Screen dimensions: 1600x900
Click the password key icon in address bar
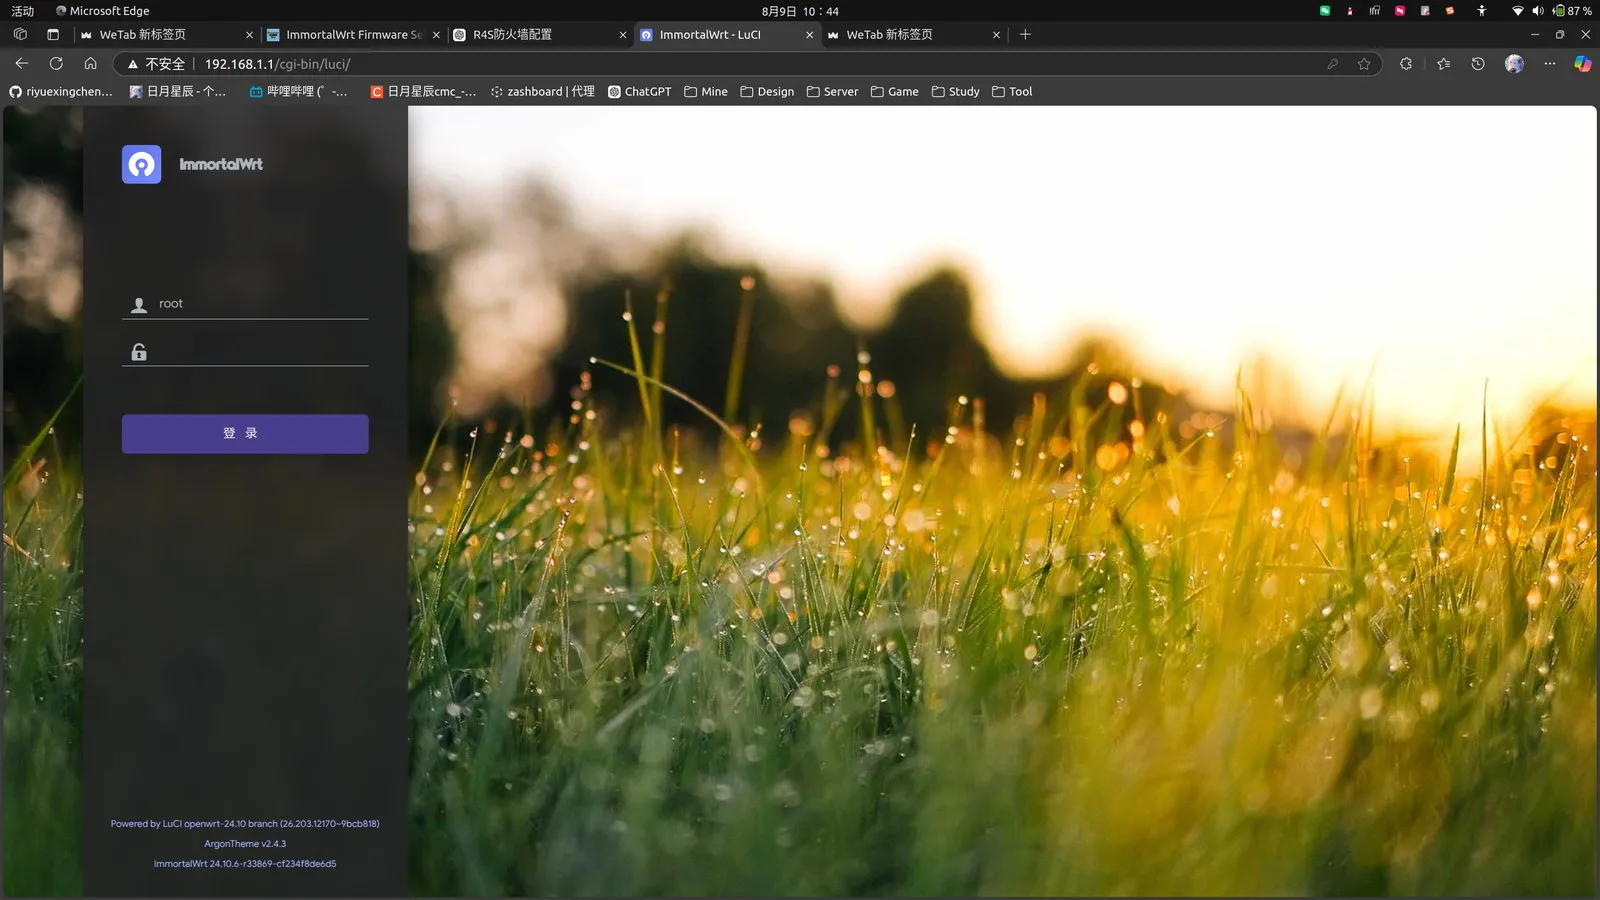[1333, 64]
